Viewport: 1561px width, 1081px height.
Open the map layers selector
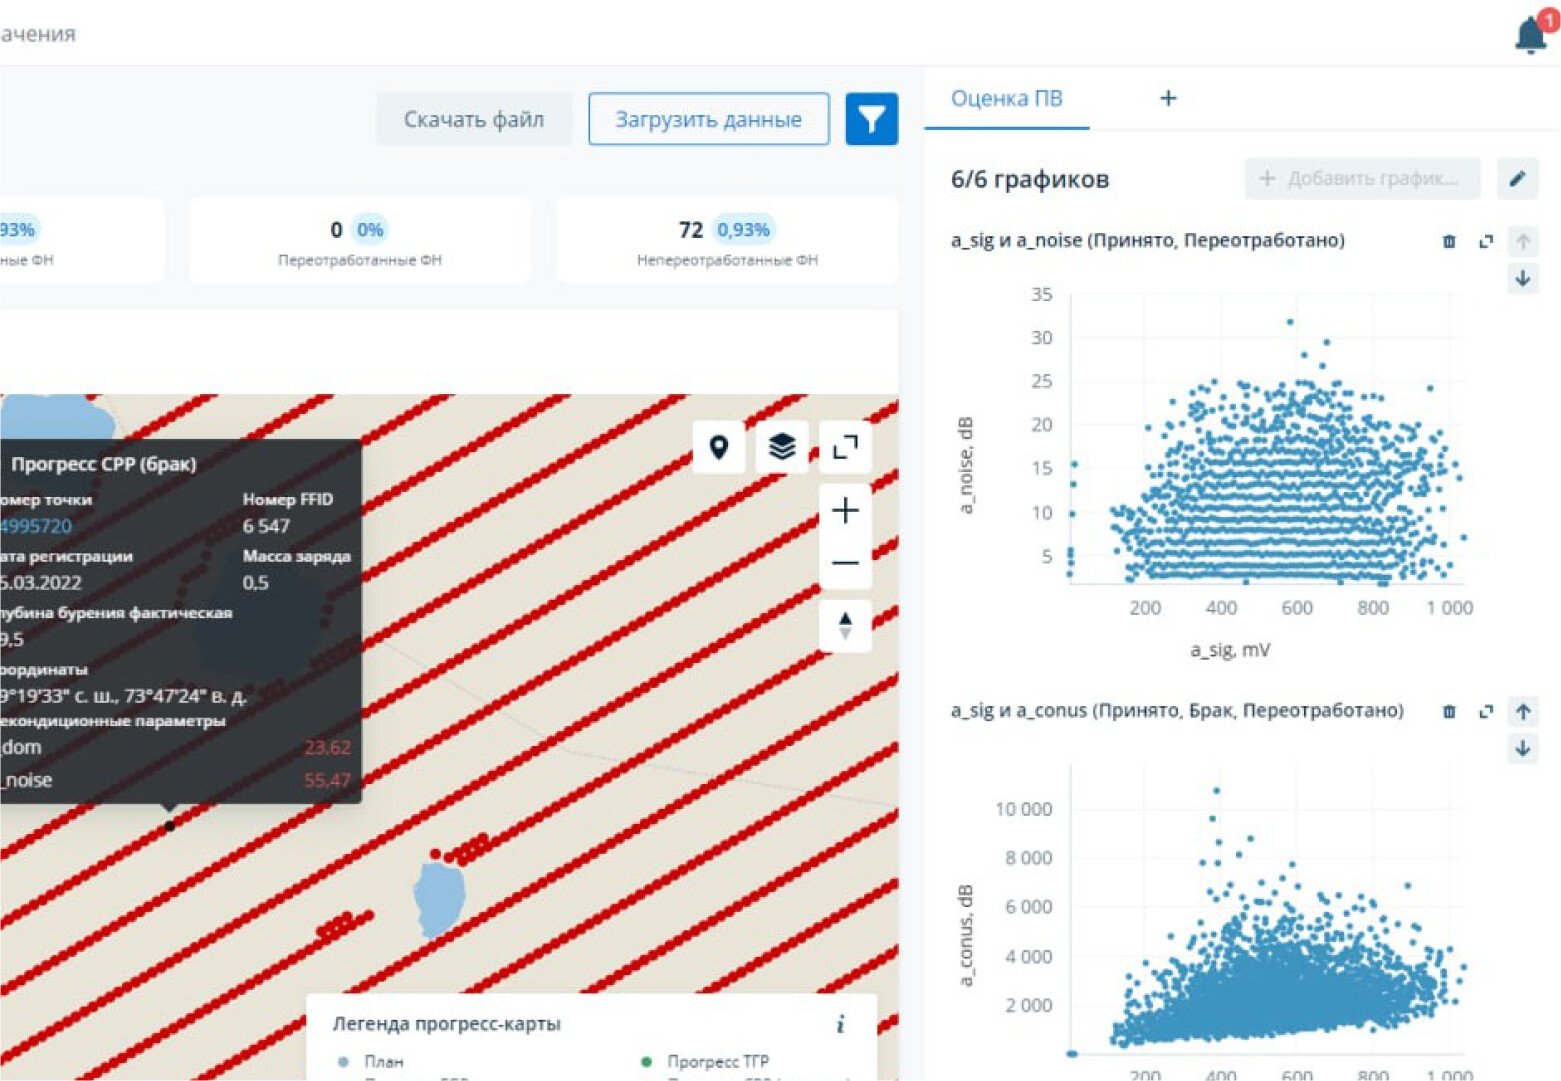tap(782, 447)
